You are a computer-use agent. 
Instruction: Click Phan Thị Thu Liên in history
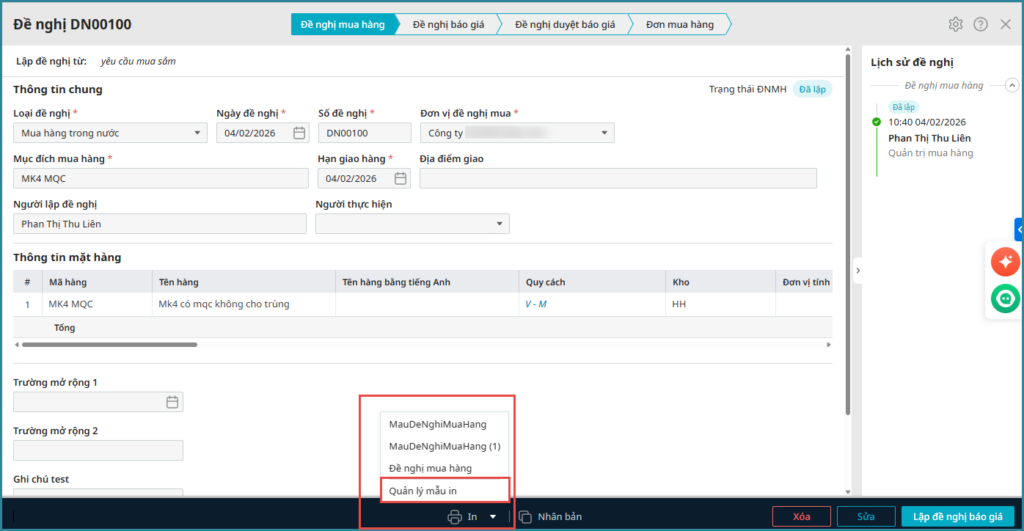click(x=929, y=138)
